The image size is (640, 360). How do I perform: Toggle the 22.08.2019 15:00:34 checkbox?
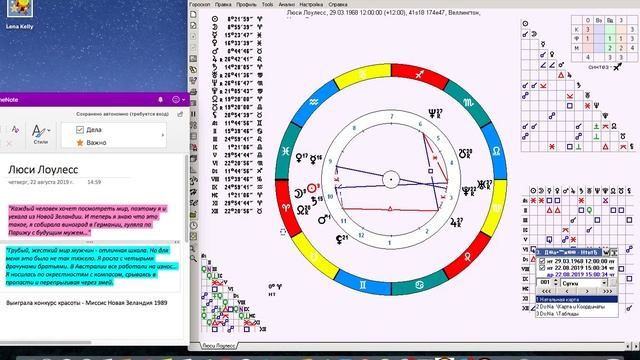pyautogui.click(x=542, y=268)
